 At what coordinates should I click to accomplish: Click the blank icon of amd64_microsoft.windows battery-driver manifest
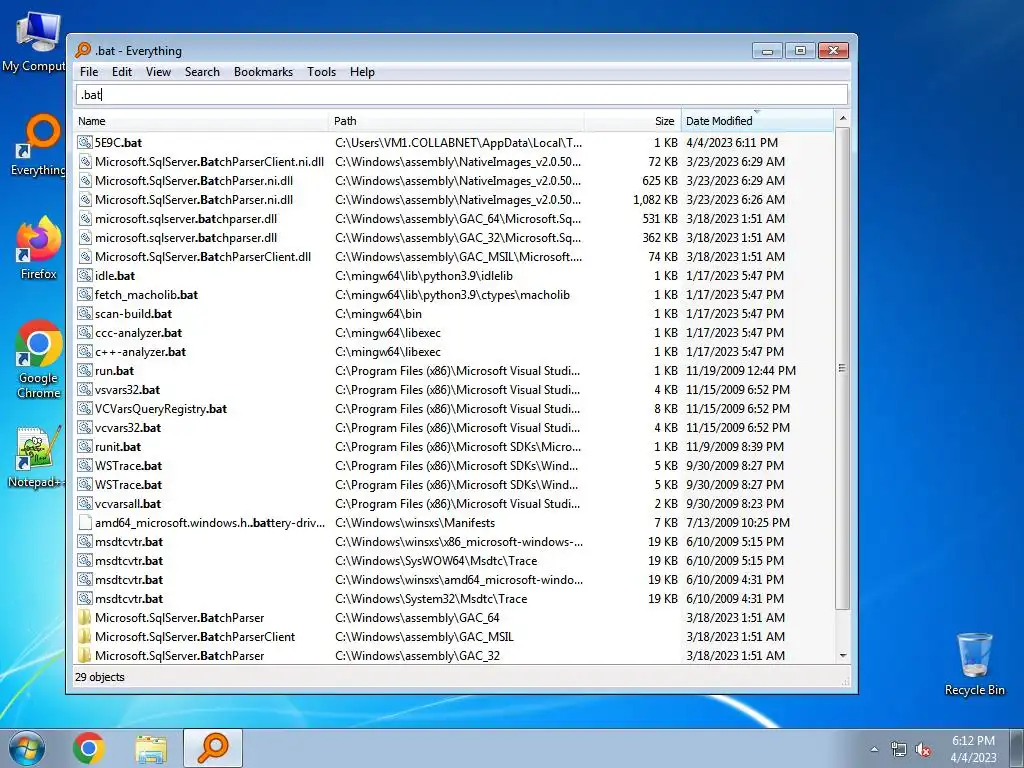click(x=85, y=522)
